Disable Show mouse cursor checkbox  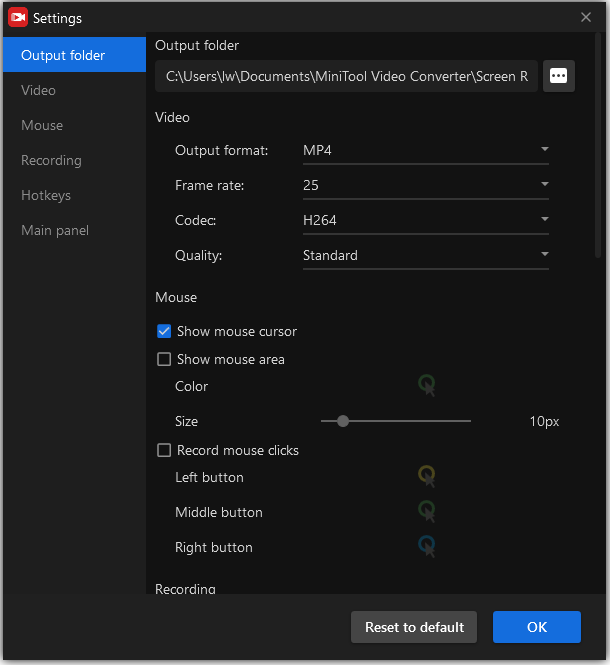(164, 331)
